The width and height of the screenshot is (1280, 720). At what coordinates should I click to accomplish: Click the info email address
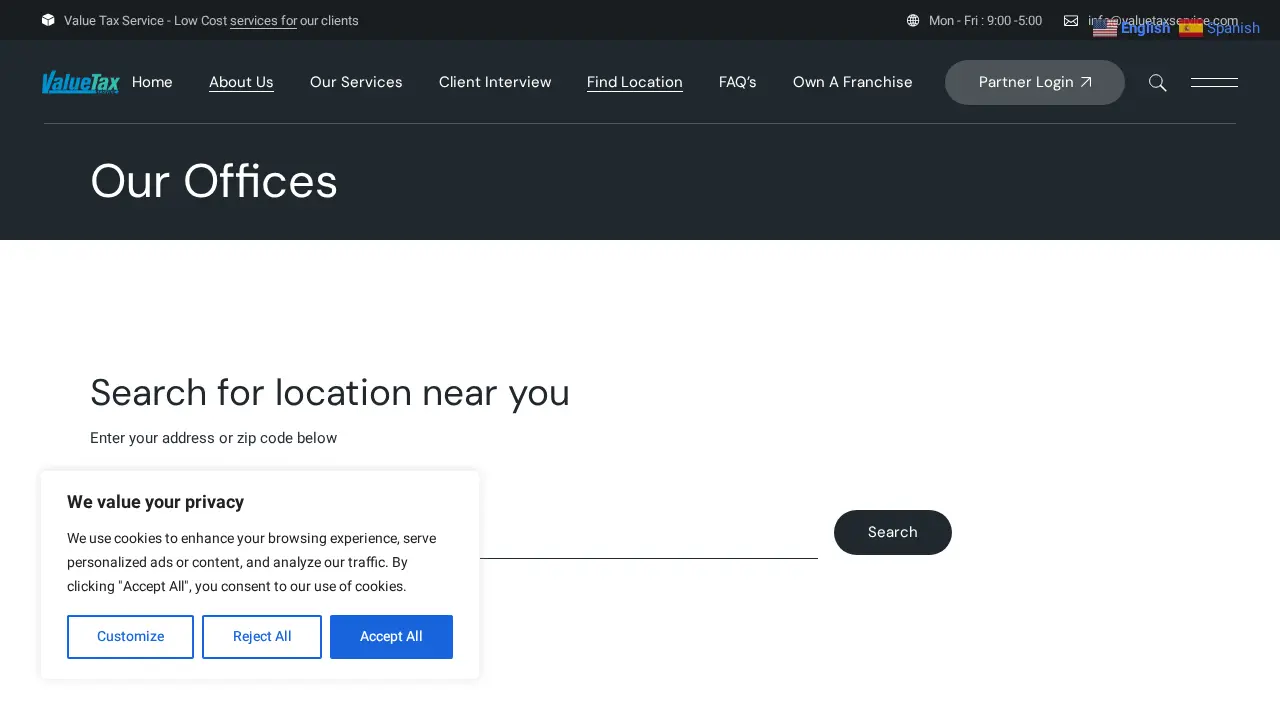[x=1163, y=21]
